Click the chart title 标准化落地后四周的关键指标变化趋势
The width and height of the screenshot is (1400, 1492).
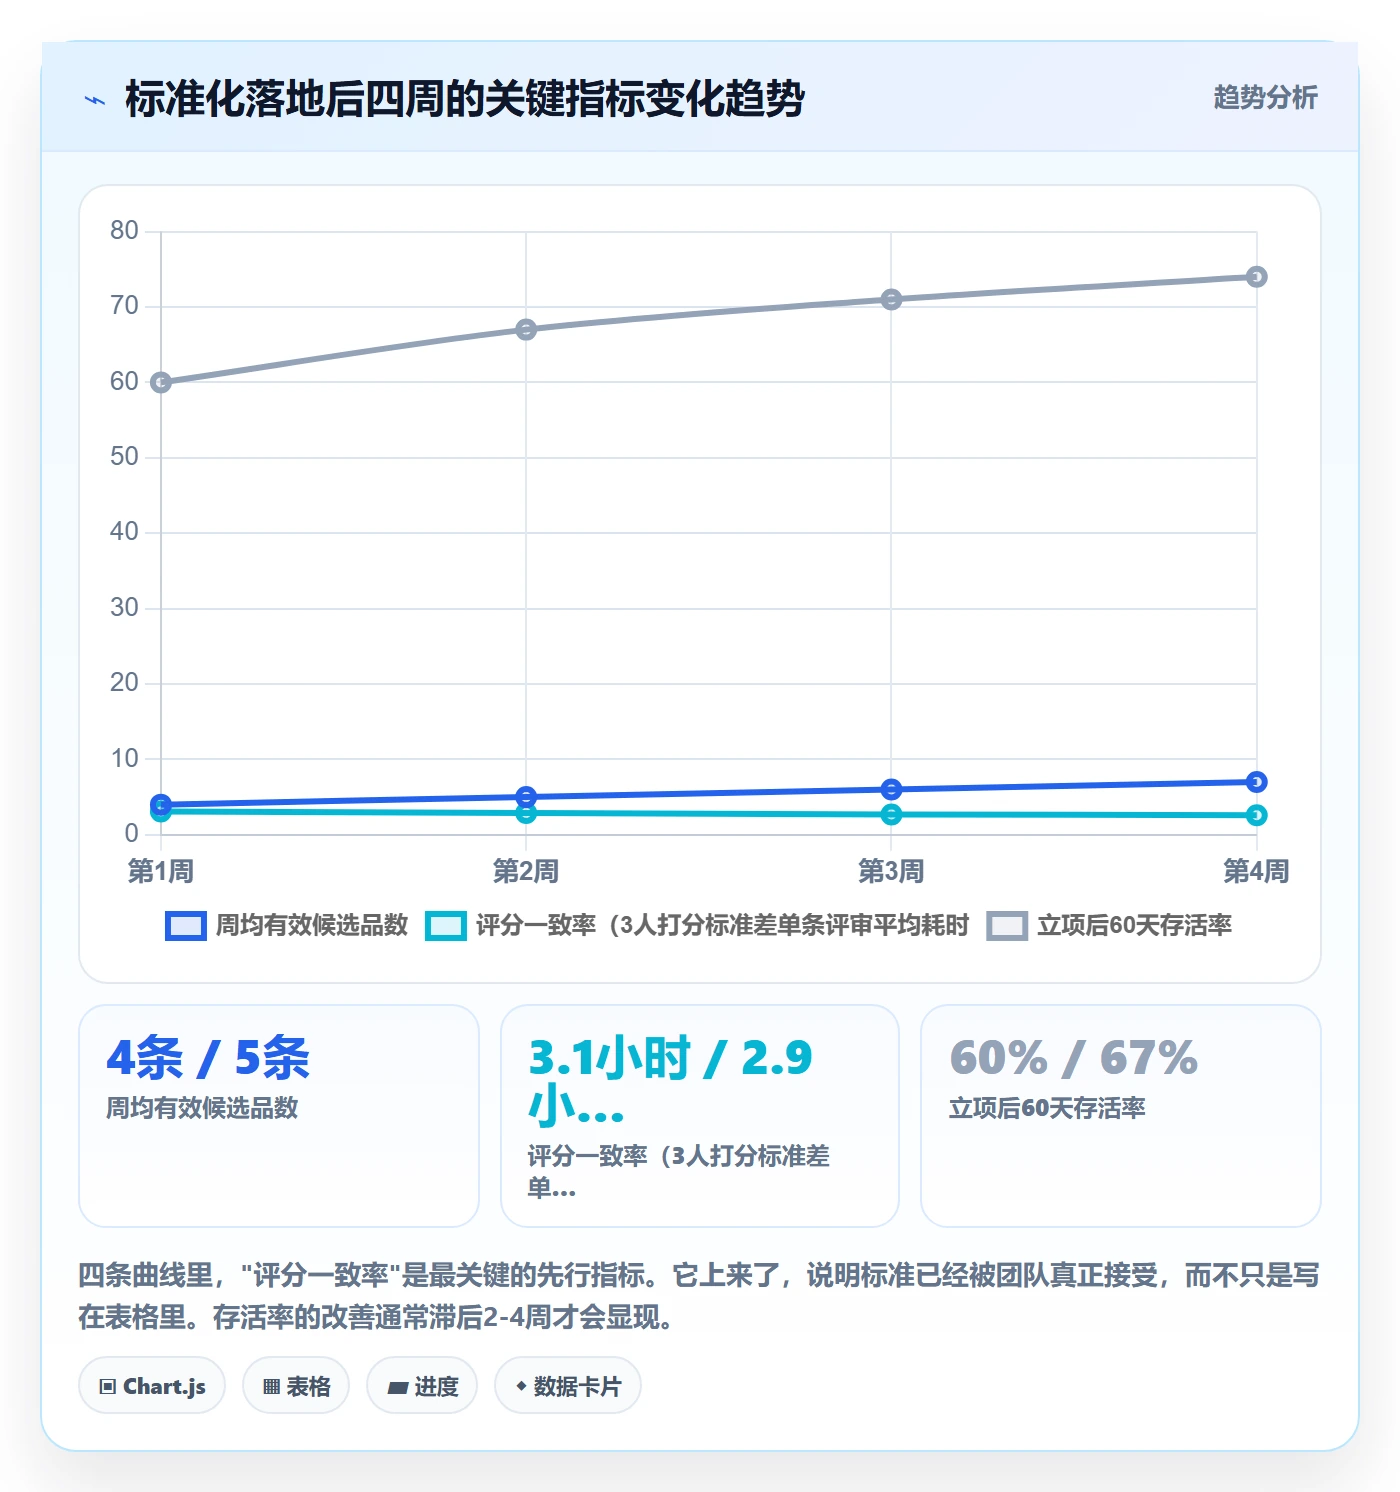pos(465,99)
